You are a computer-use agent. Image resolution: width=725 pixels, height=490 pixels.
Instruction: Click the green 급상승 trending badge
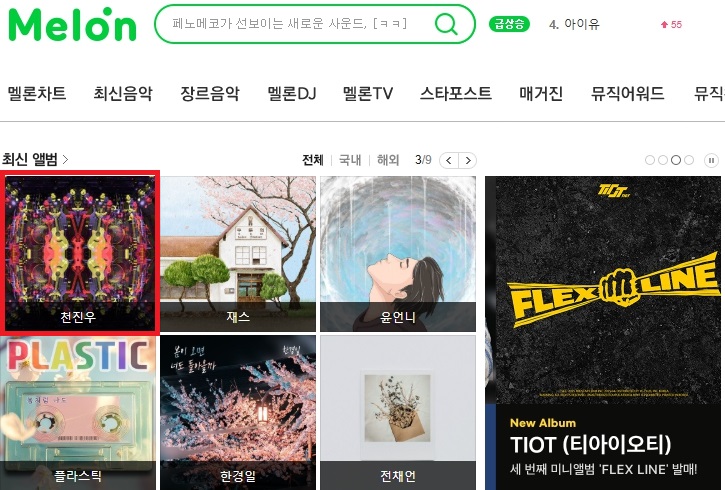pyautogui.click(x=509, y=24)
